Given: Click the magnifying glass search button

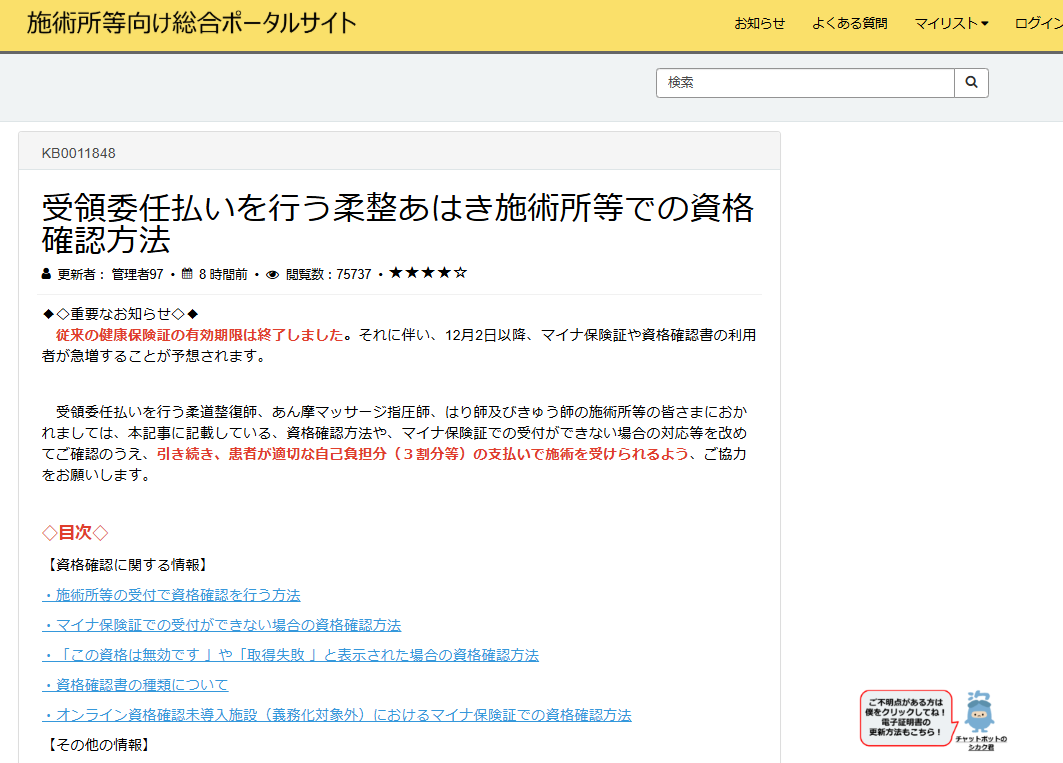Looking at the screenshot, I should [x=971, y=83].
